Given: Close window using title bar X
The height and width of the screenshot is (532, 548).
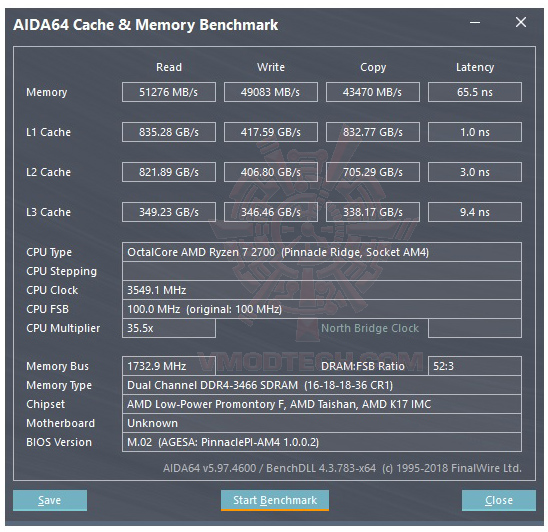Looking at the screenshot, I should (521, 22).
